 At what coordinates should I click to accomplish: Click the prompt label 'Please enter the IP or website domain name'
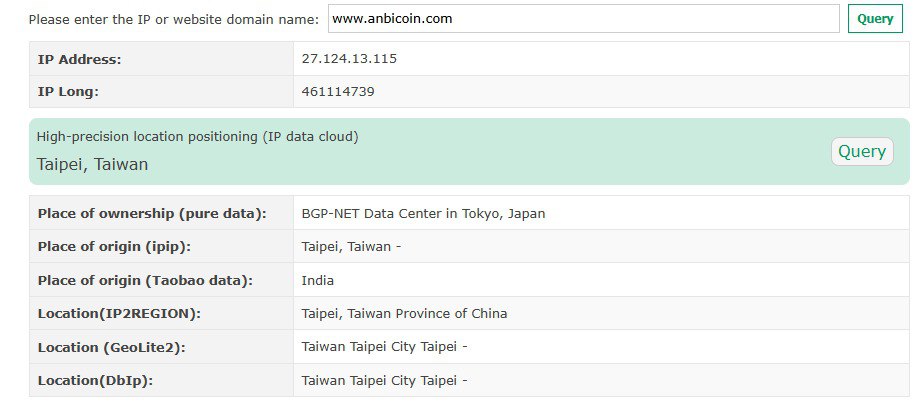[x=173, y=19]
